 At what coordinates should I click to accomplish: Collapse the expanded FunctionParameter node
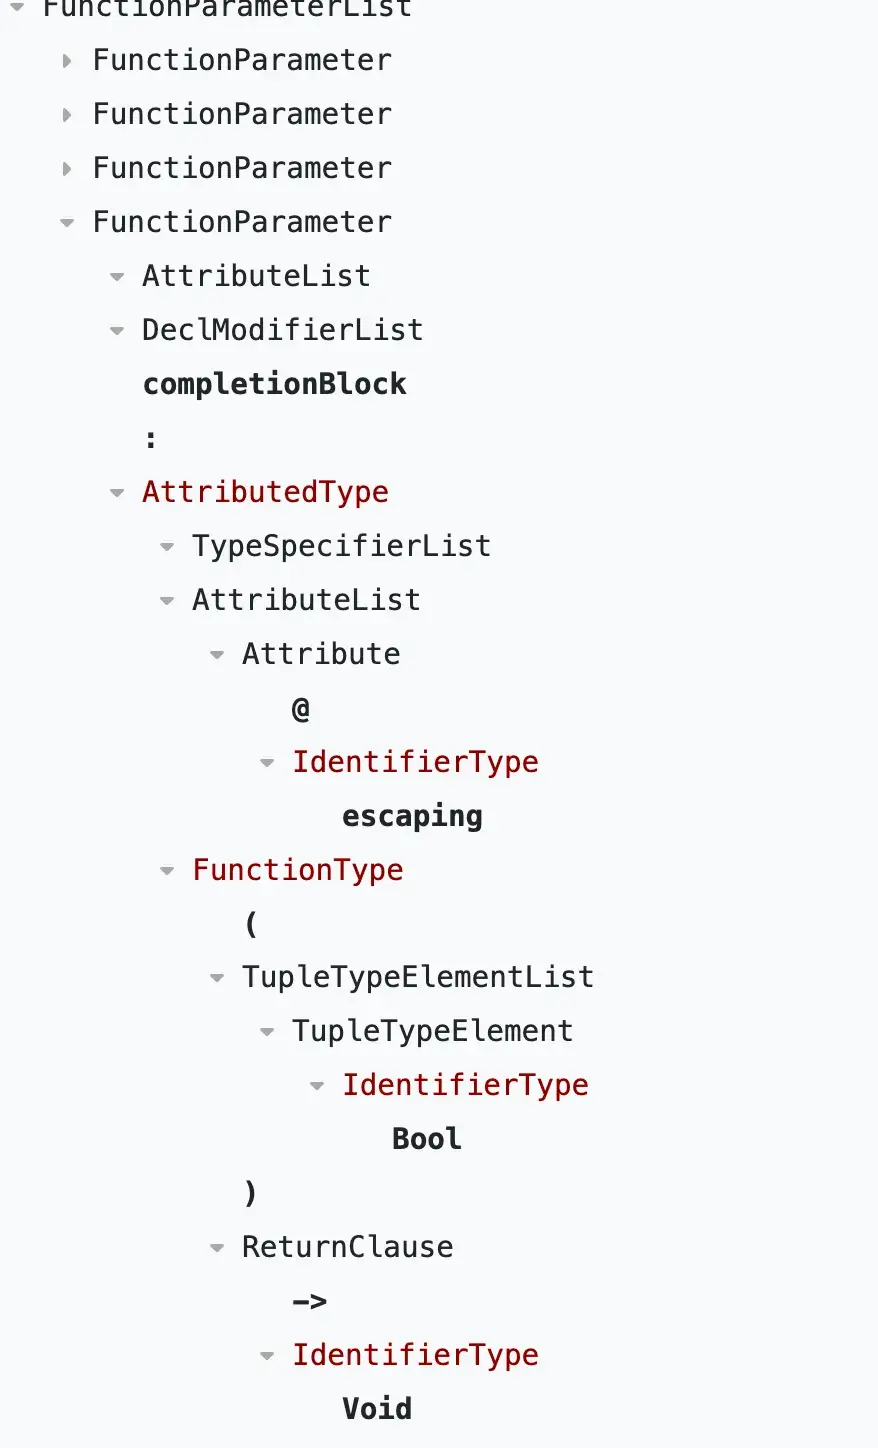pos(67,223)
